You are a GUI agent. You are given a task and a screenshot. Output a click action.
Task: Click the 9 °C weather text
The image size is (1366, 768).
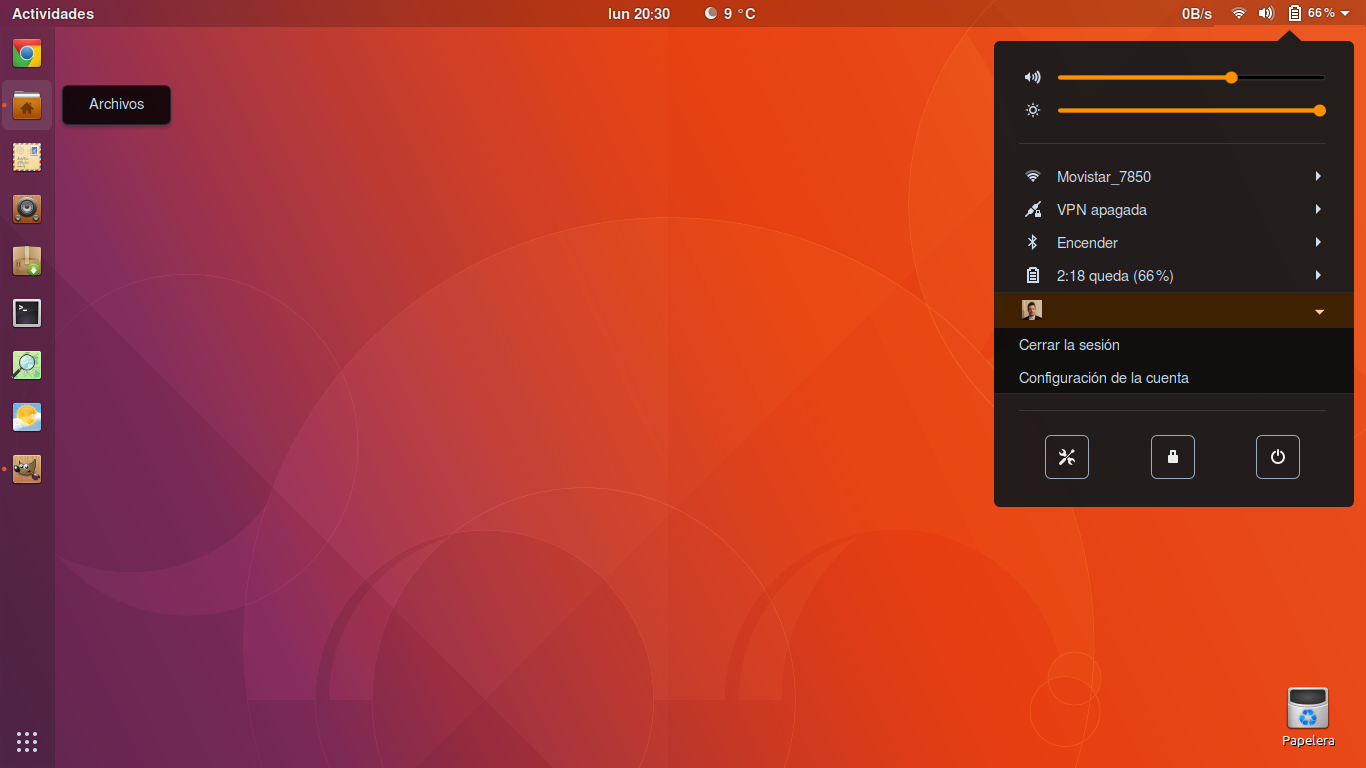[x=740, y=13]
